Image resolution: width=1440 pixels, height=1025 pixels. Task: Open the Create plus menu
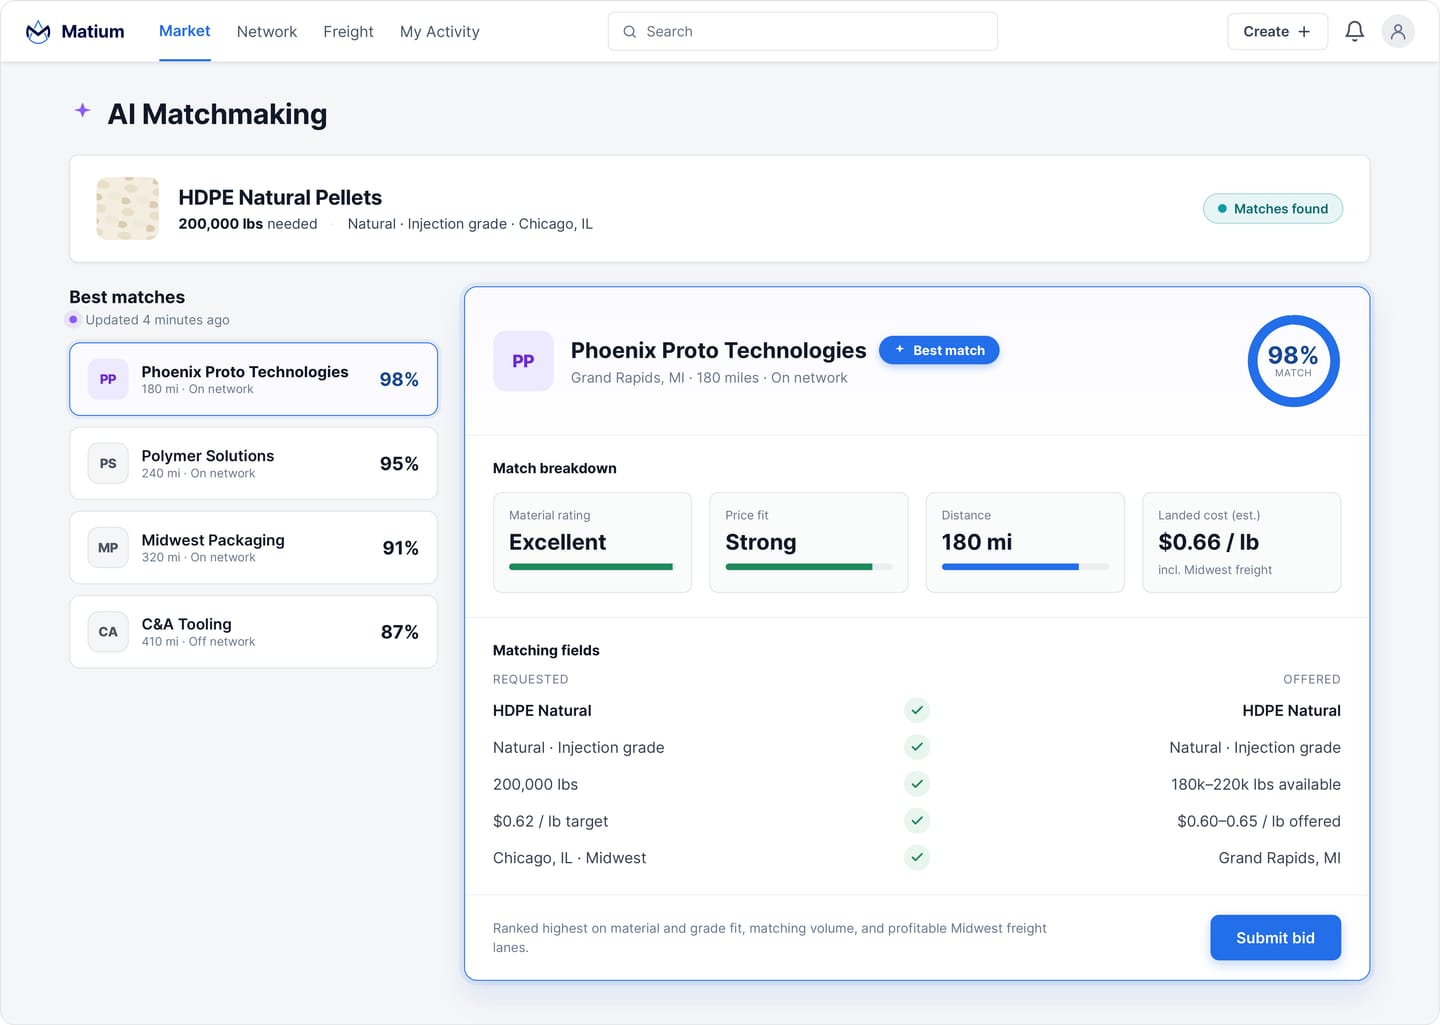click(x=1277, y=32)
